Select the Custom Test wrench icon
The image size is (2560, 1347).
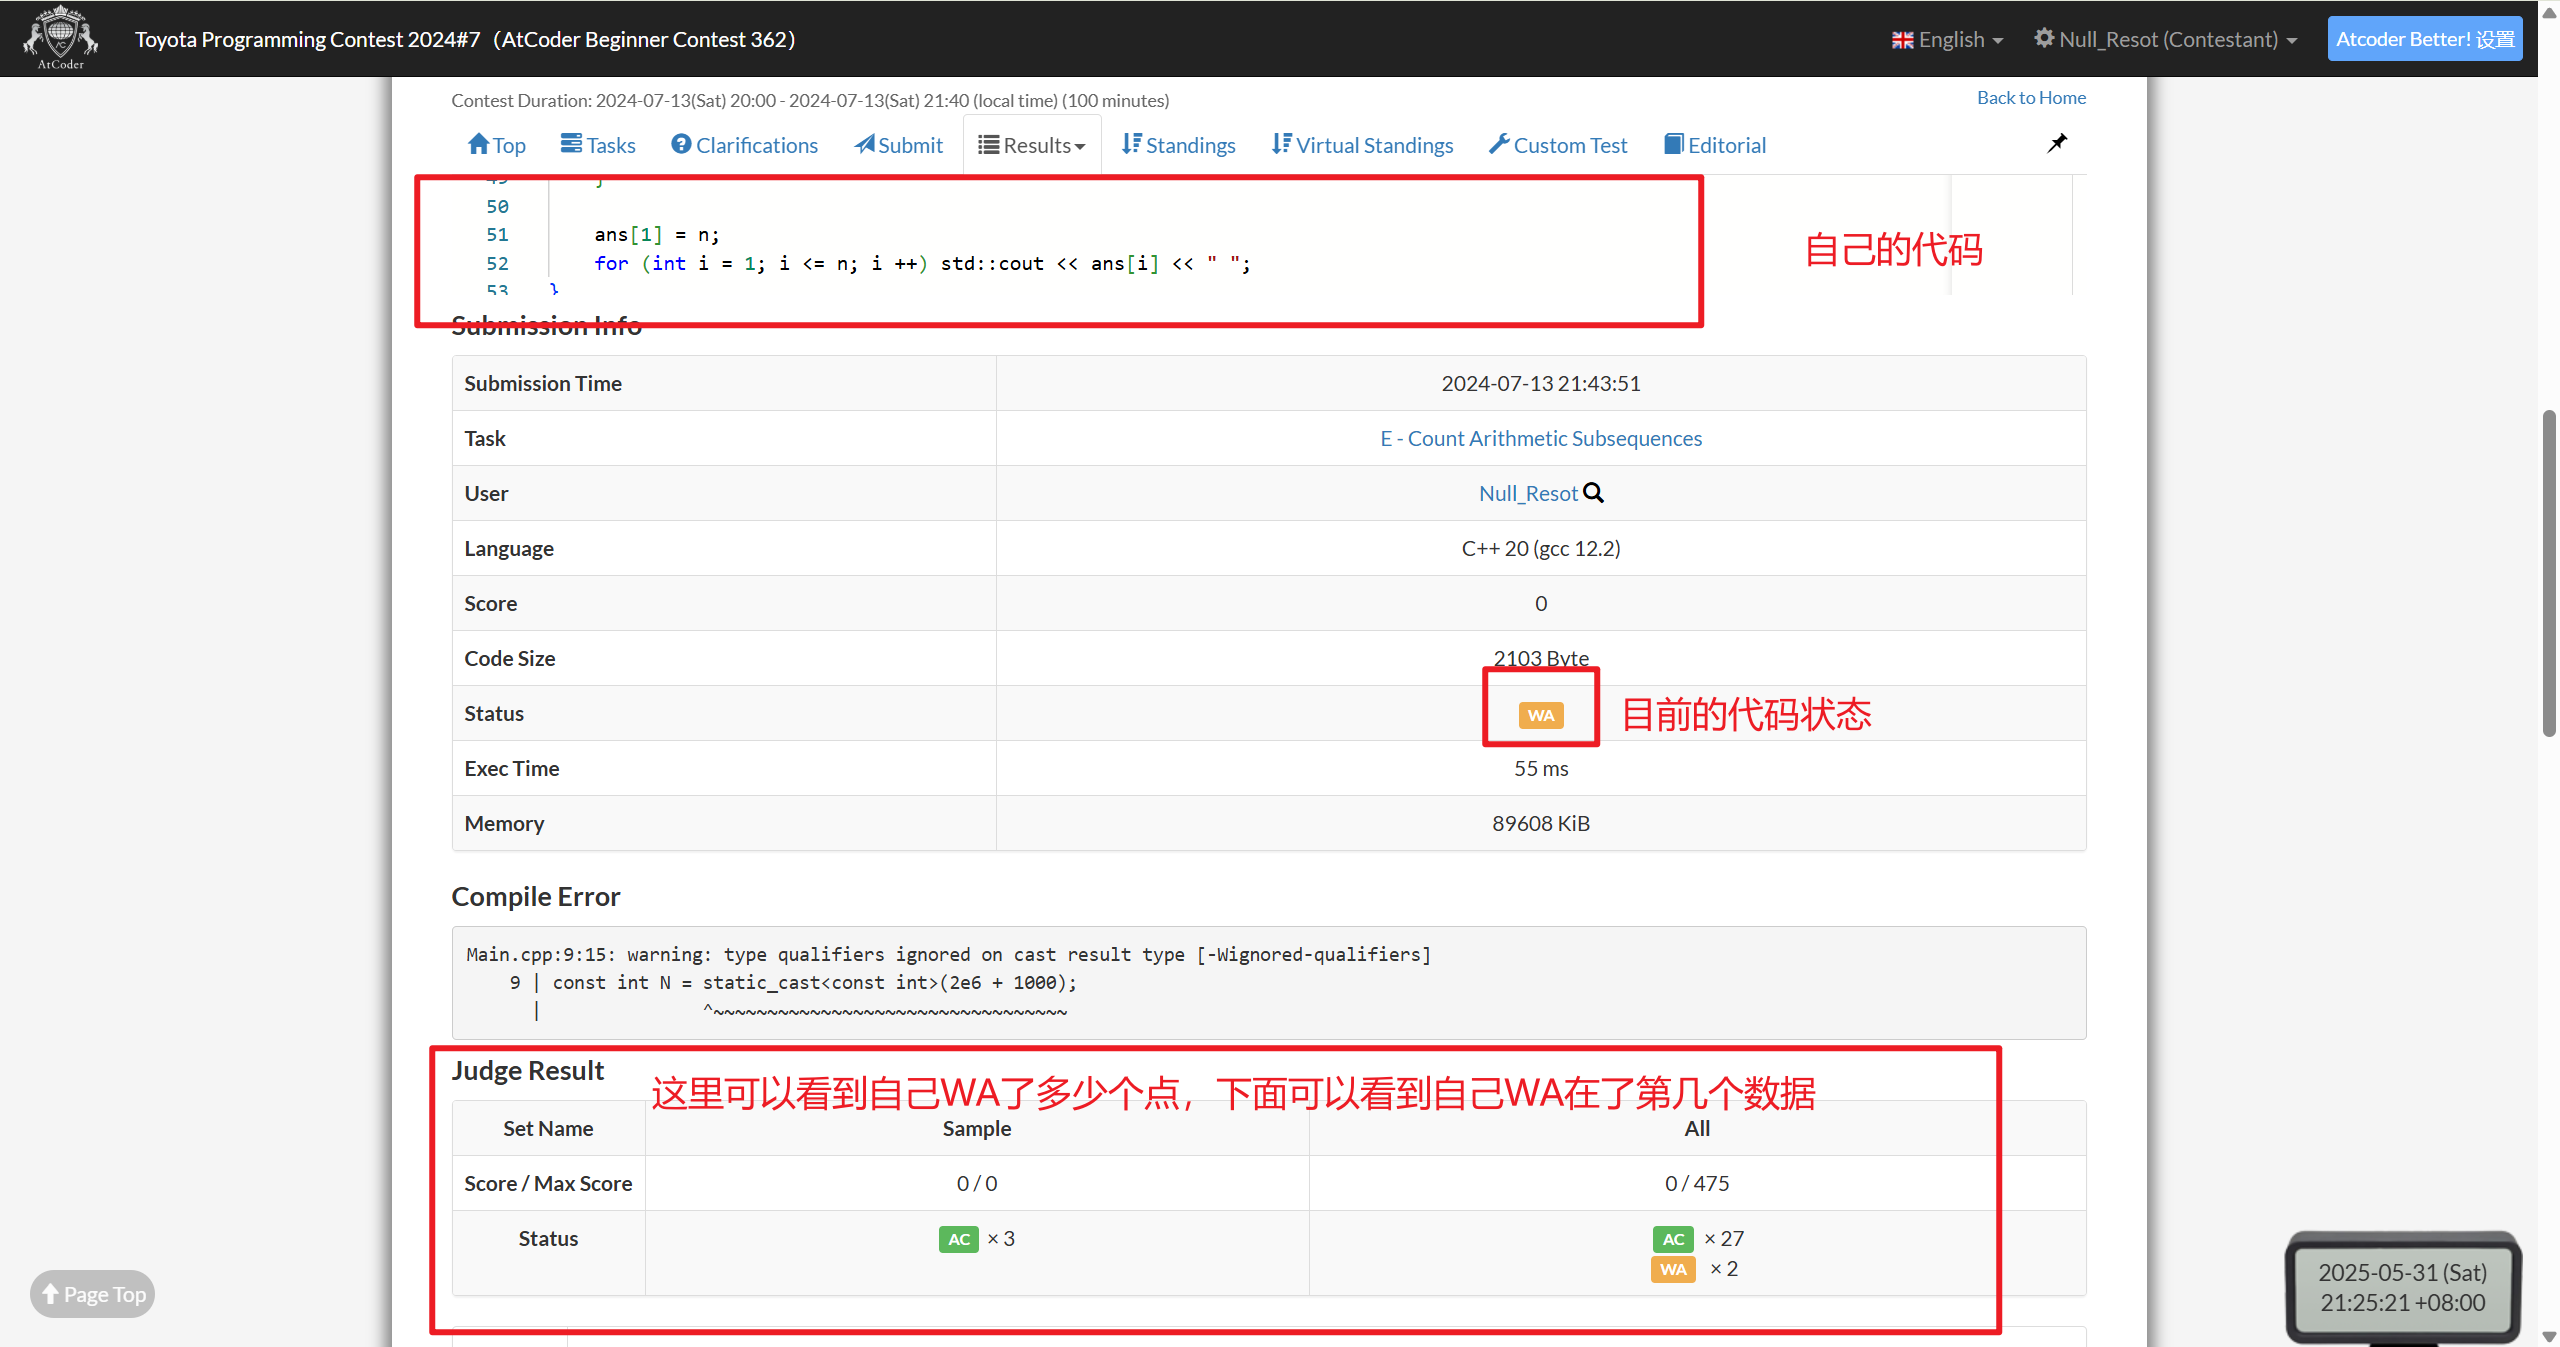tap(1498, 143)
